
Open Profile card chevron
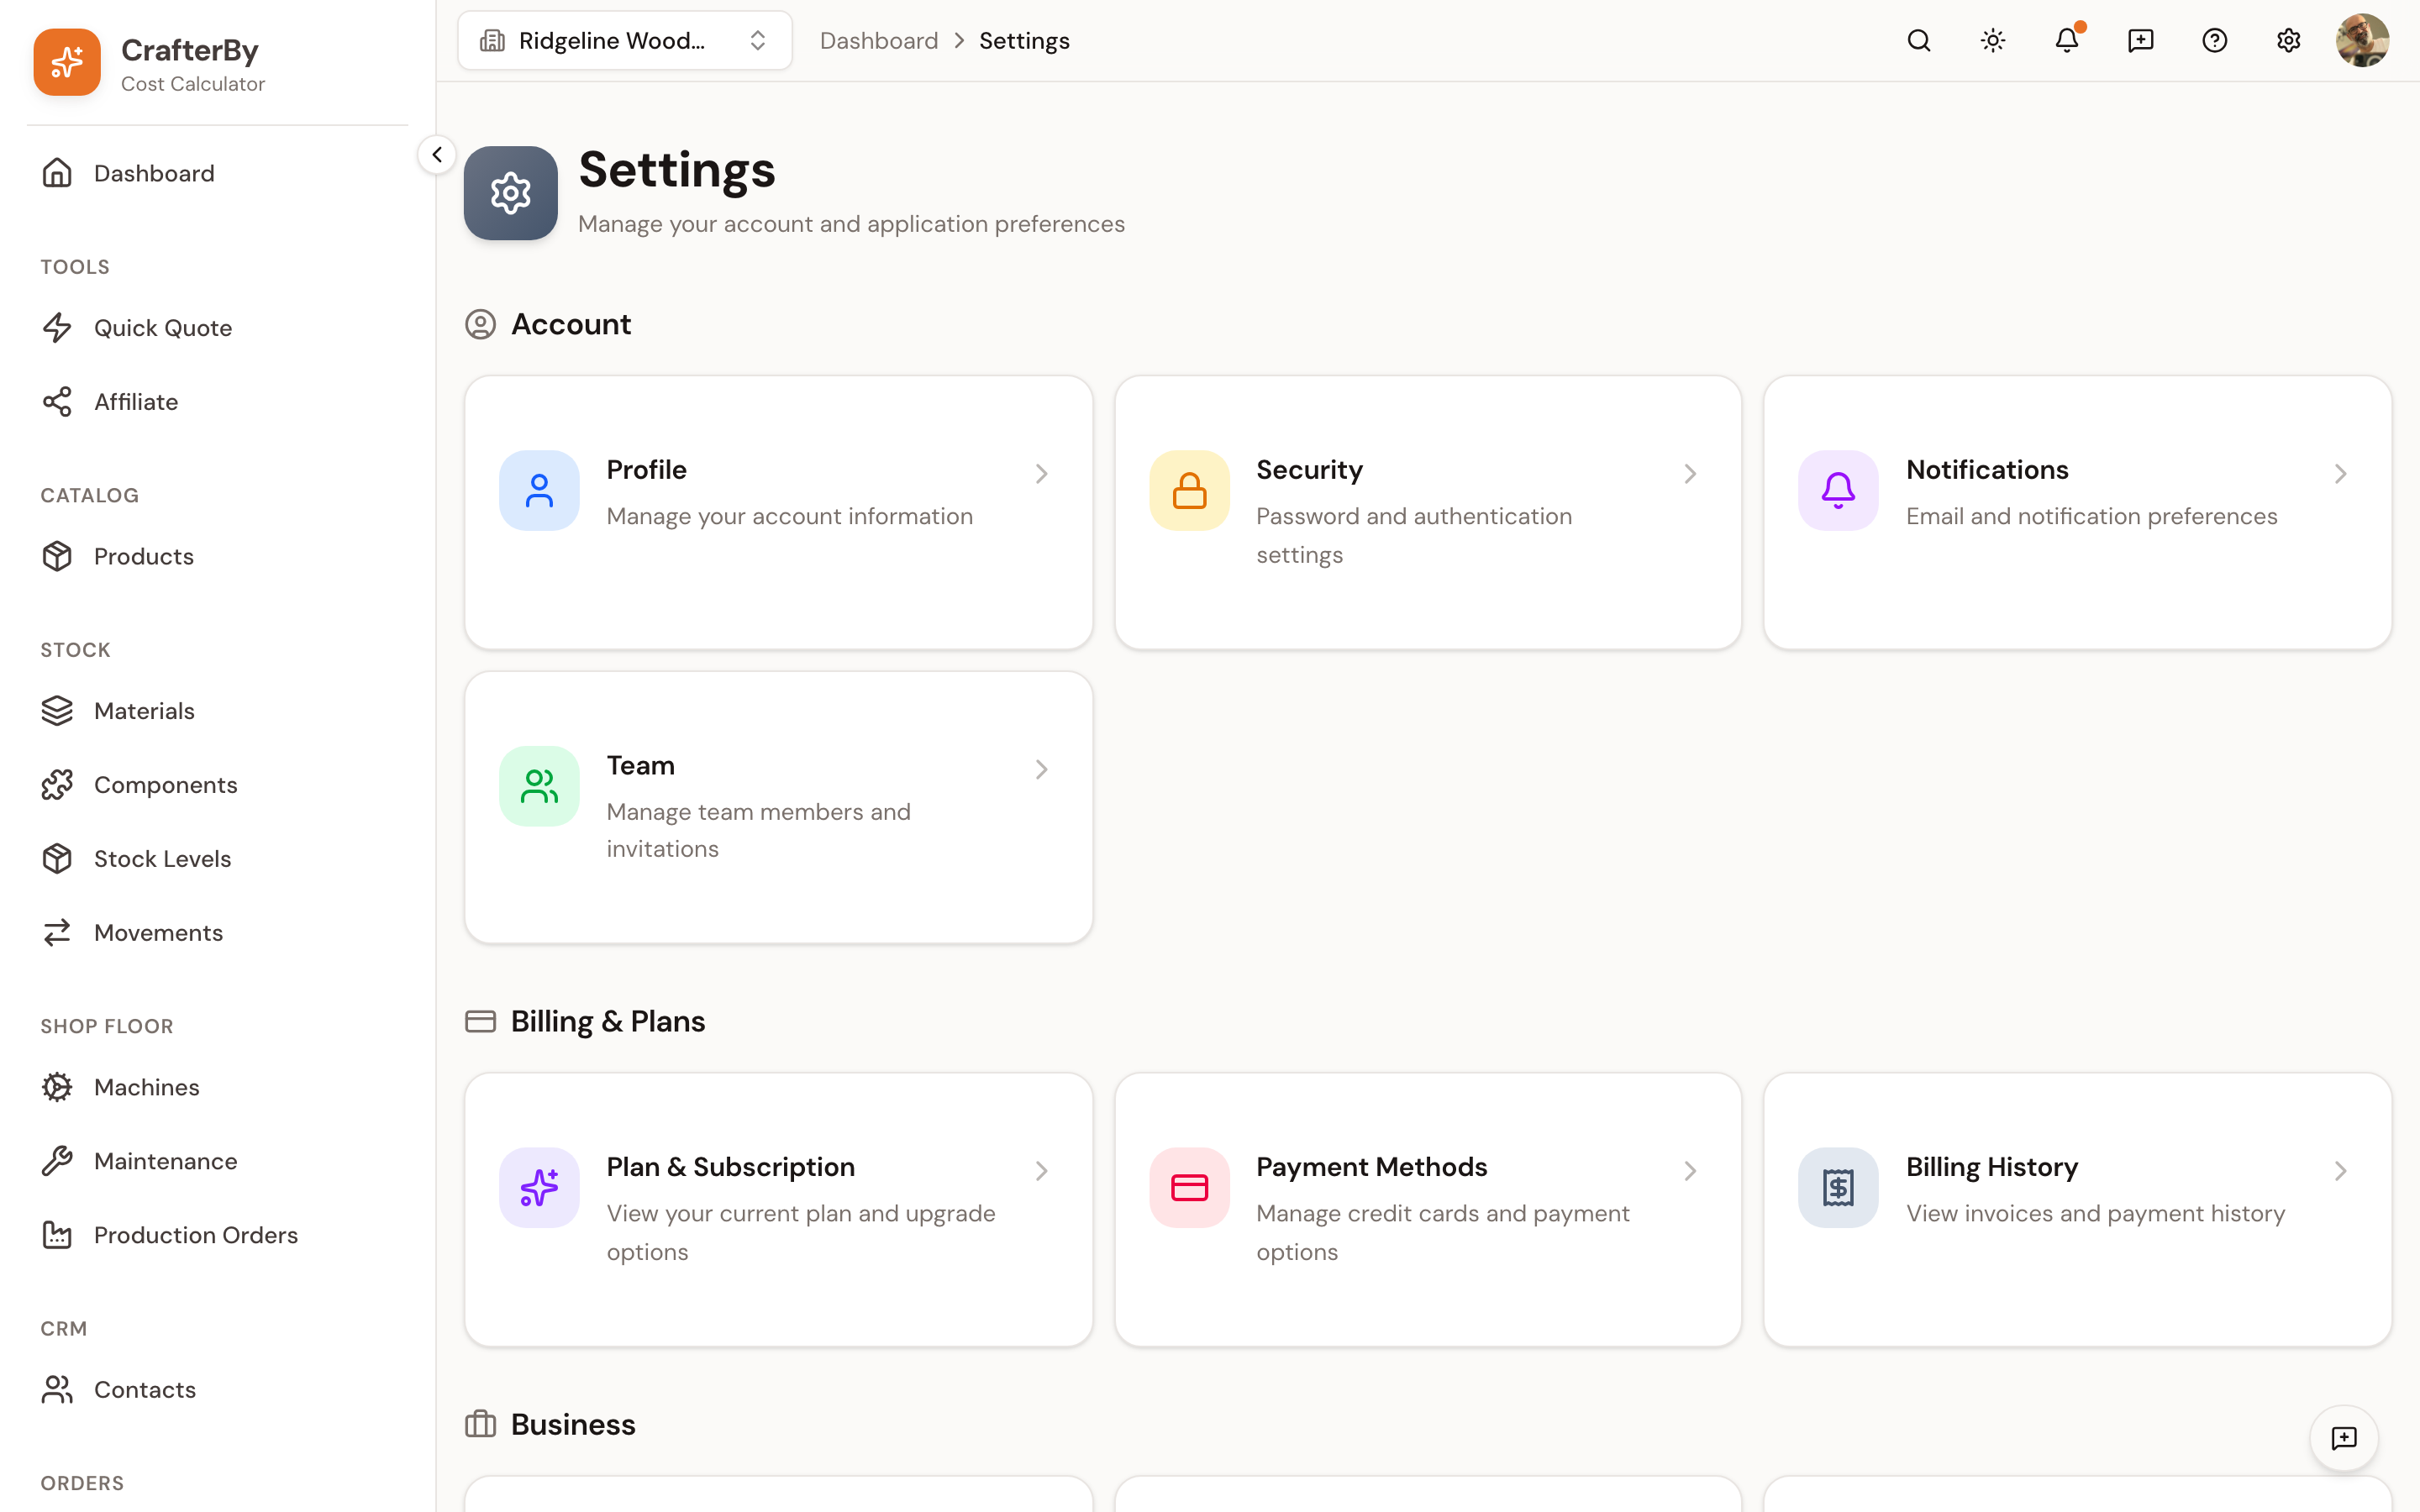pyautogui.click(x=1041, y=474)
